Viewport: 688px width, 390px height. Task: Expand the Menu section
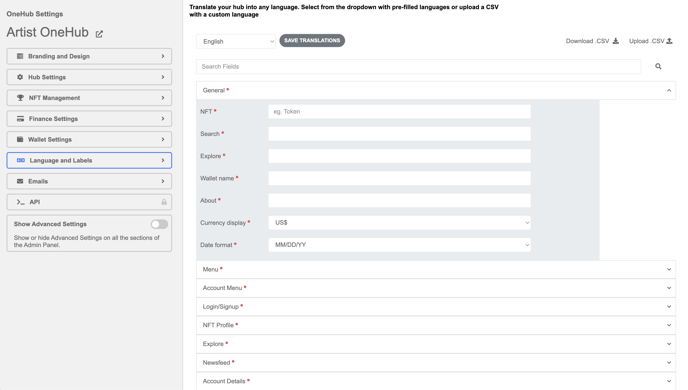point(436,269)
